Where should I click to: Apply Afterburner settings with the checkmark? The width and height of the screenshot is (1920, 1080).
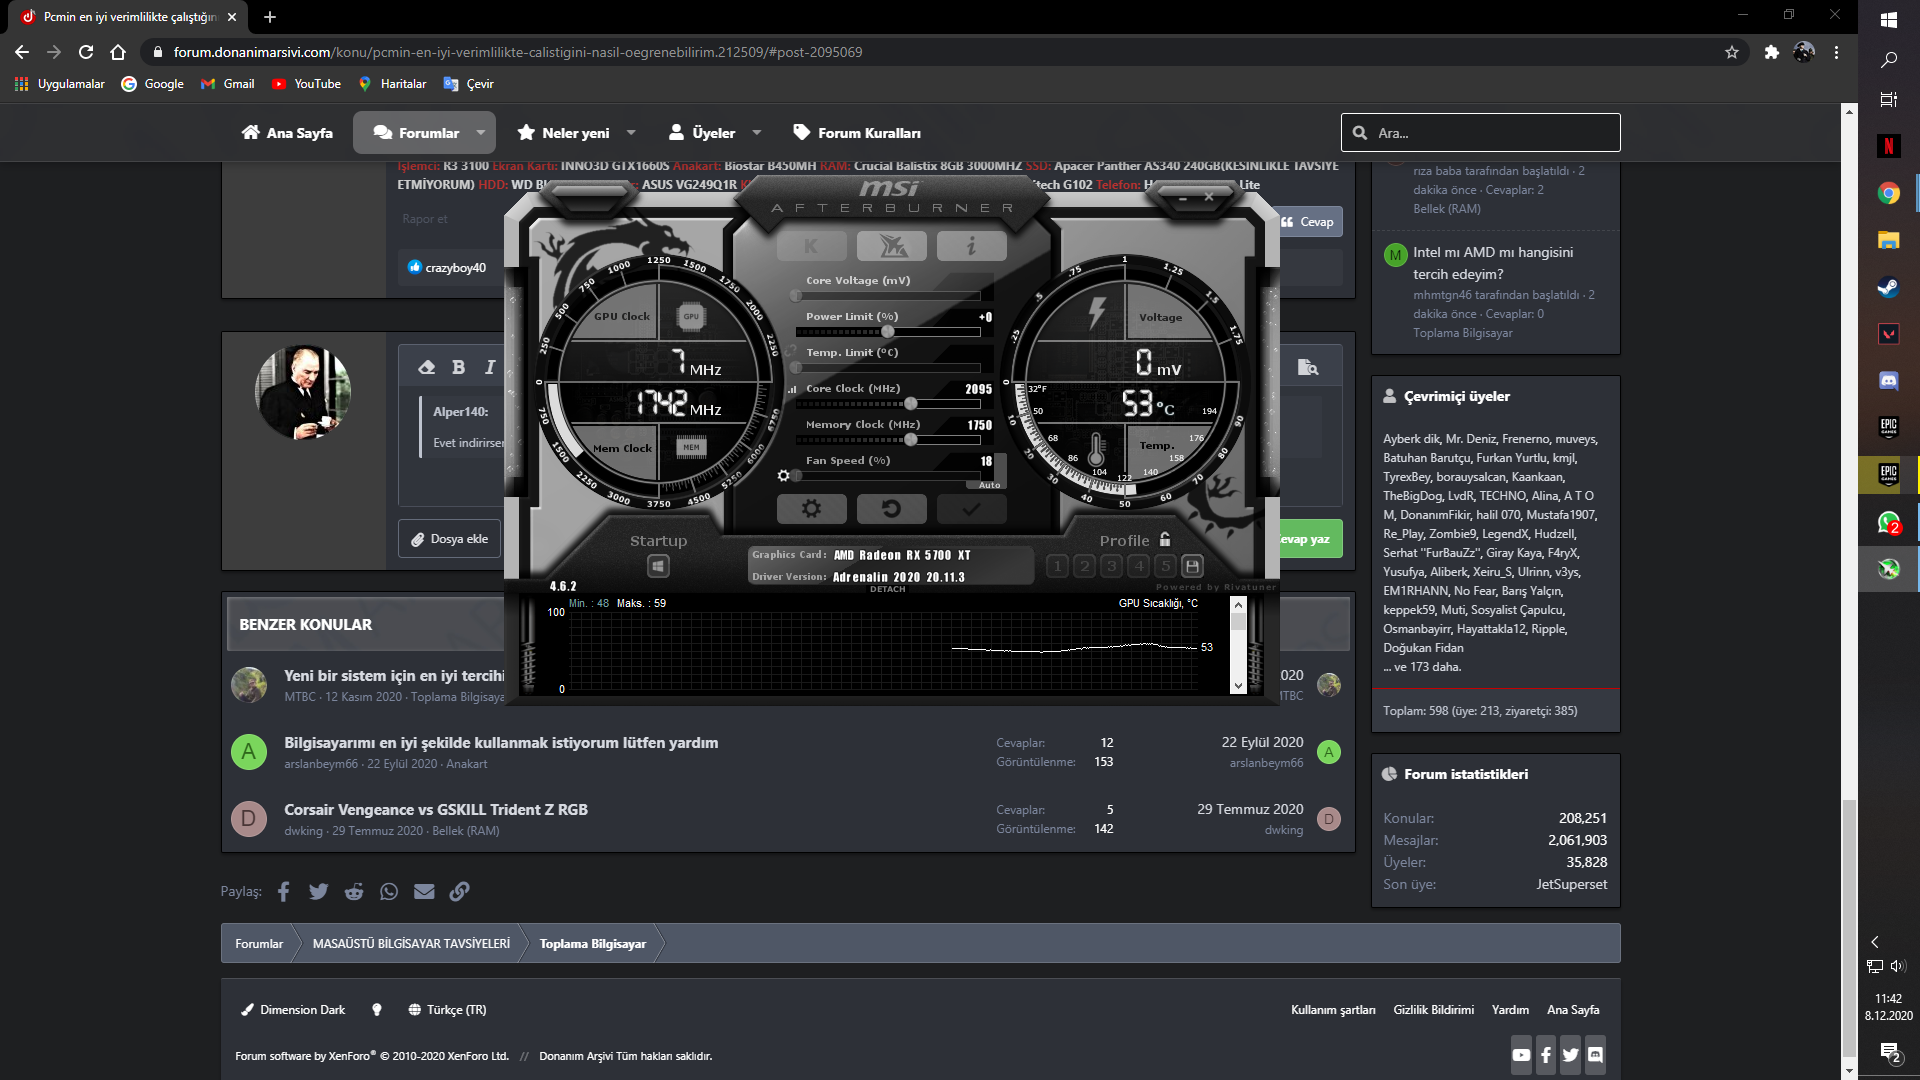tap(971, 509)
